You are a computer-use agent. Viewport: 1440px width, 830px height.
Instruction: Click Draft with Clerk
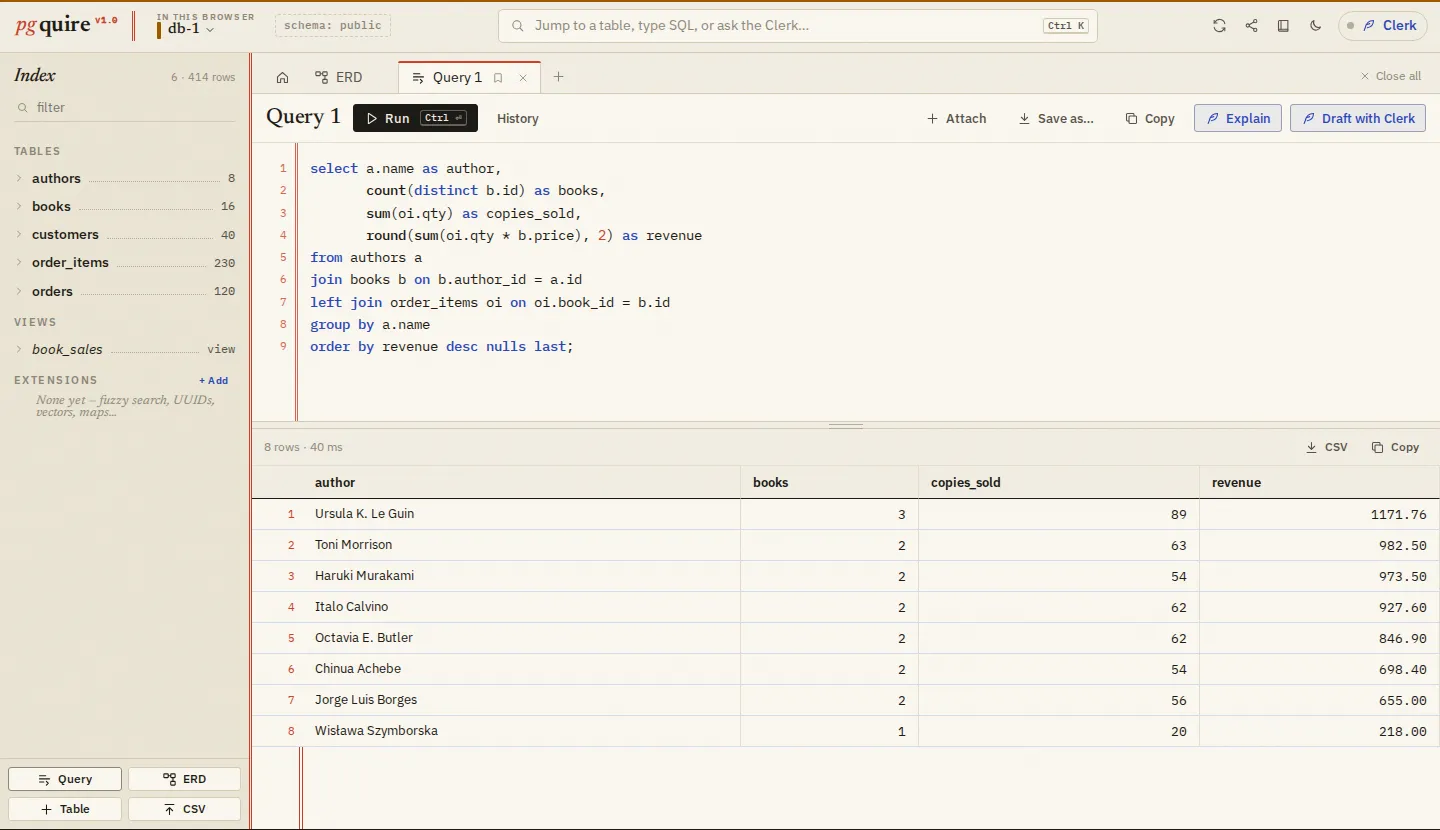point(1358,118)
